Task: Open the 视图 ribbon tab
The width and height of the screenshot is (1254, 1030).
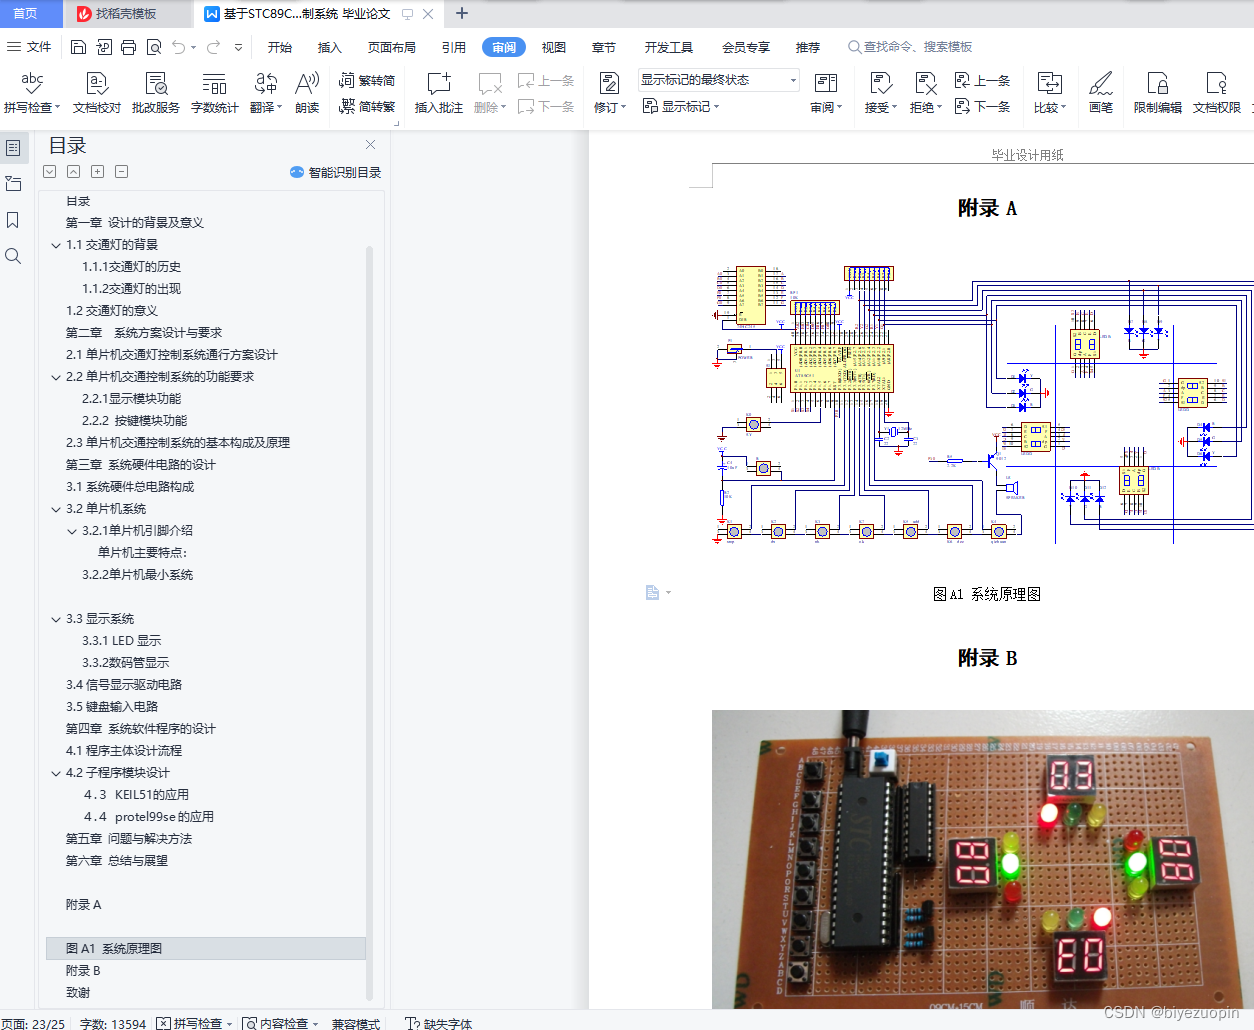Action: pyautogui.click(x=554, y=47)
